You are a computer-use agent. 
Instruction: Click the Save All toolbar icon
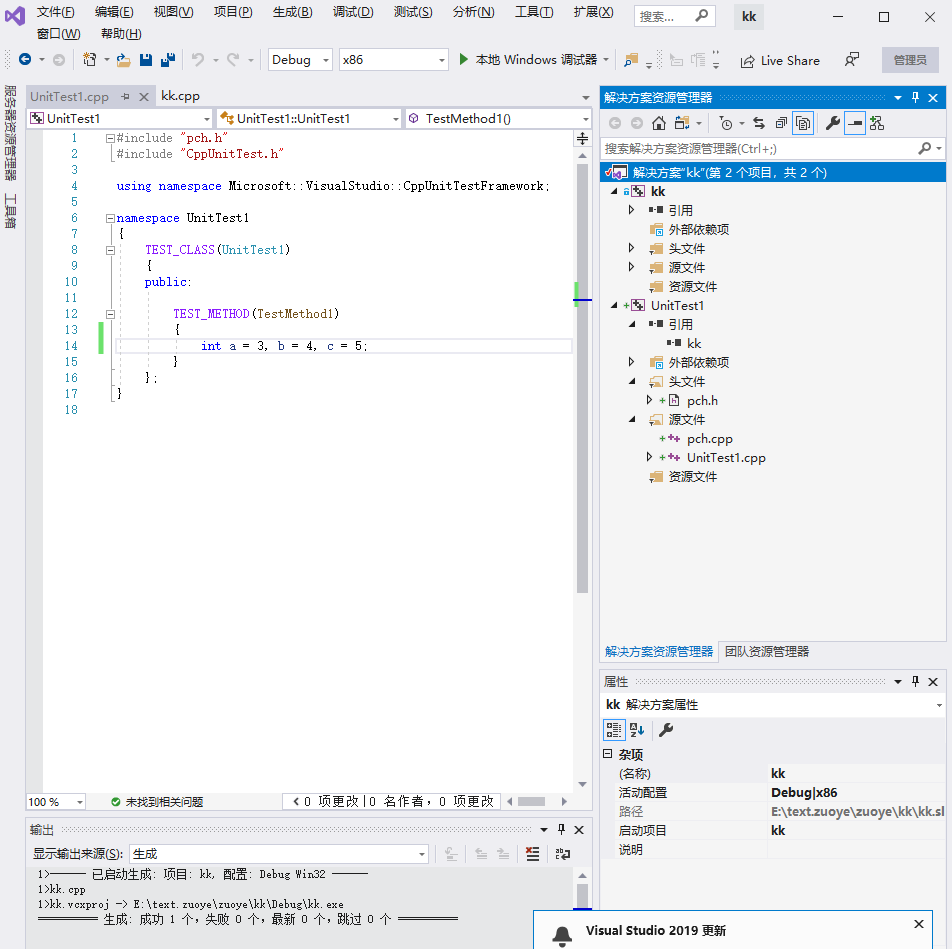point(167,60)
